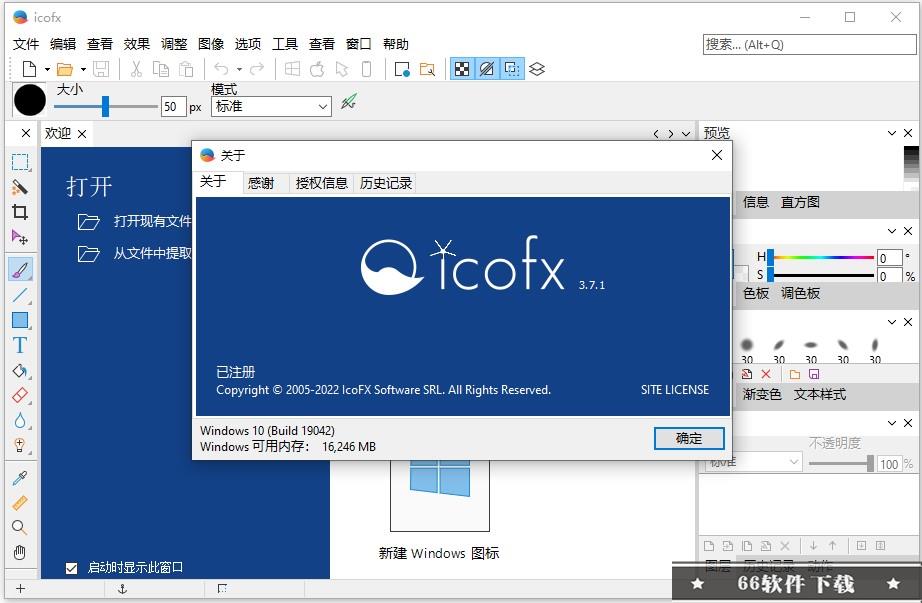This screenshot has width=922, height=603.
Task: Select the Zoom magnifier tool
Action: pos(20,528)
